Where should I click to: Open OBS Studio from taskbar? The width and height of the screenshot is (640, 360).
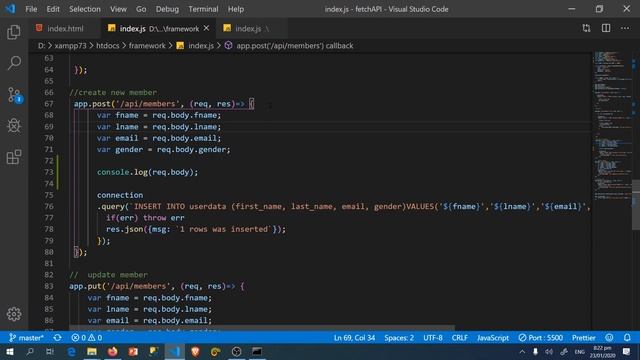[236, 351]
